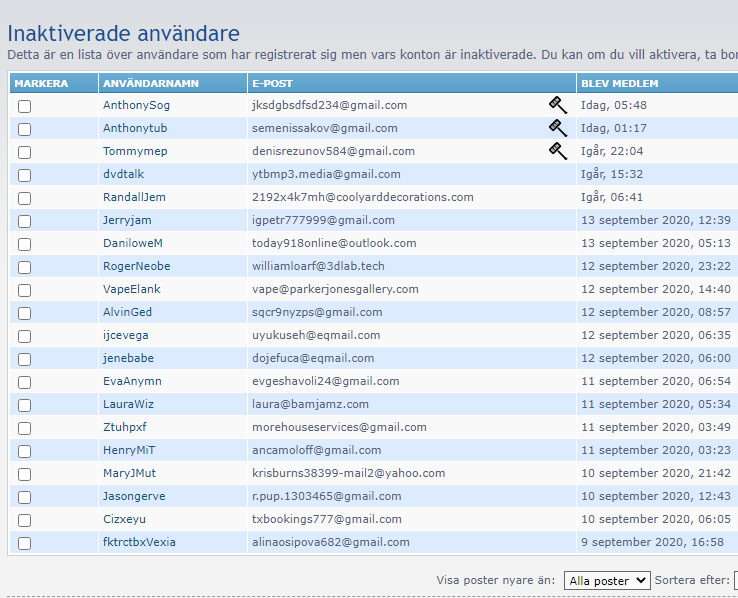The image size is (738, 598).
Task: Tick the checkbox beside AlvinGed
Action: click(x=24, y=313)
